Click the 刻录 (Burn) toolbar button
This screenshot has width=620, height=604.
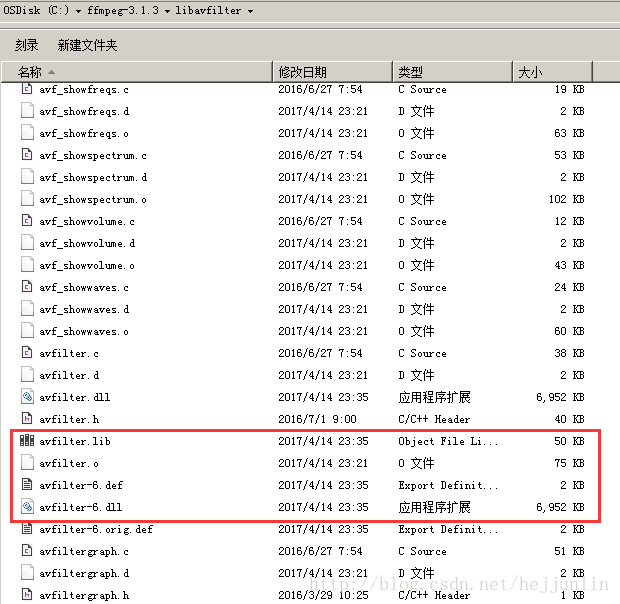pyautogui.click(x=26, y=45)
